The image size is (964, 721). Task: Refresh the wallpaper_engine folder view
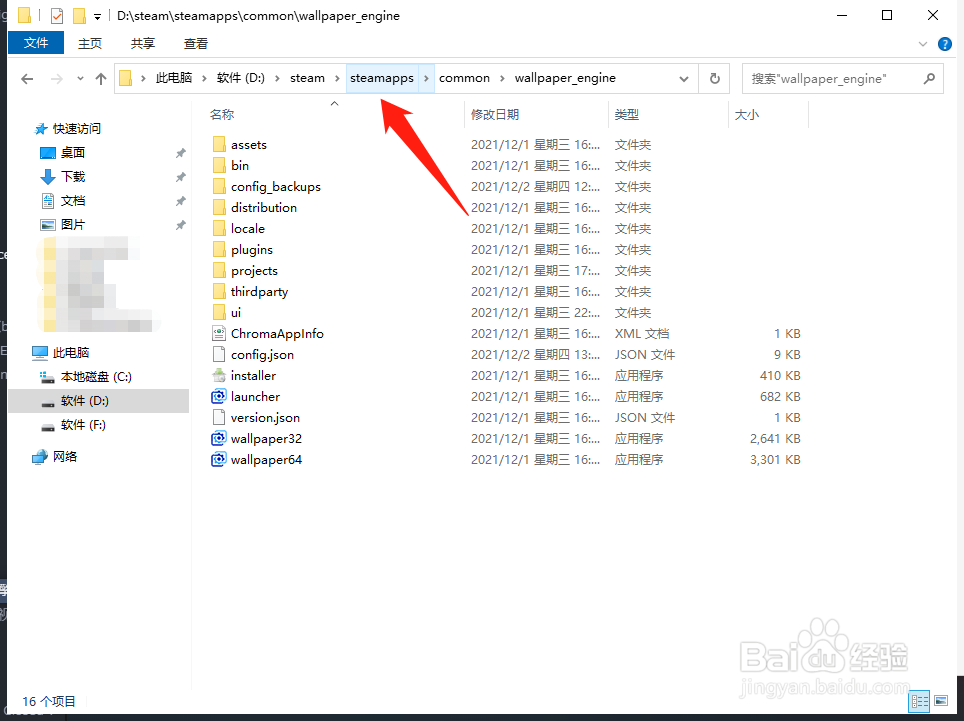(x=714, y=79)
